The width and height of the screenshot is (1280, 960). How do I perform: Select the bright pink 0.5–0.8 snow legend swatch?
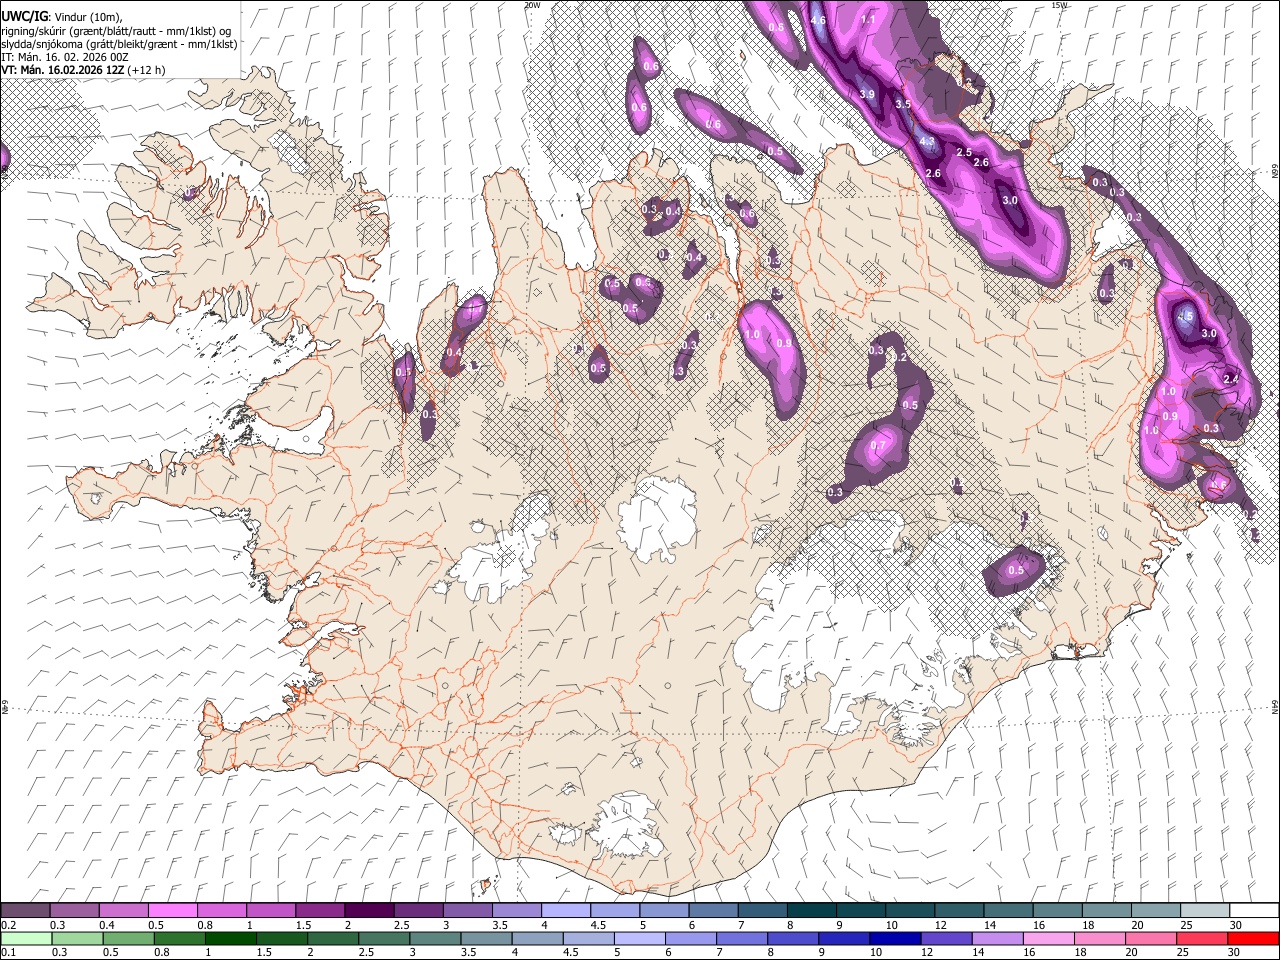coord(173,911)
